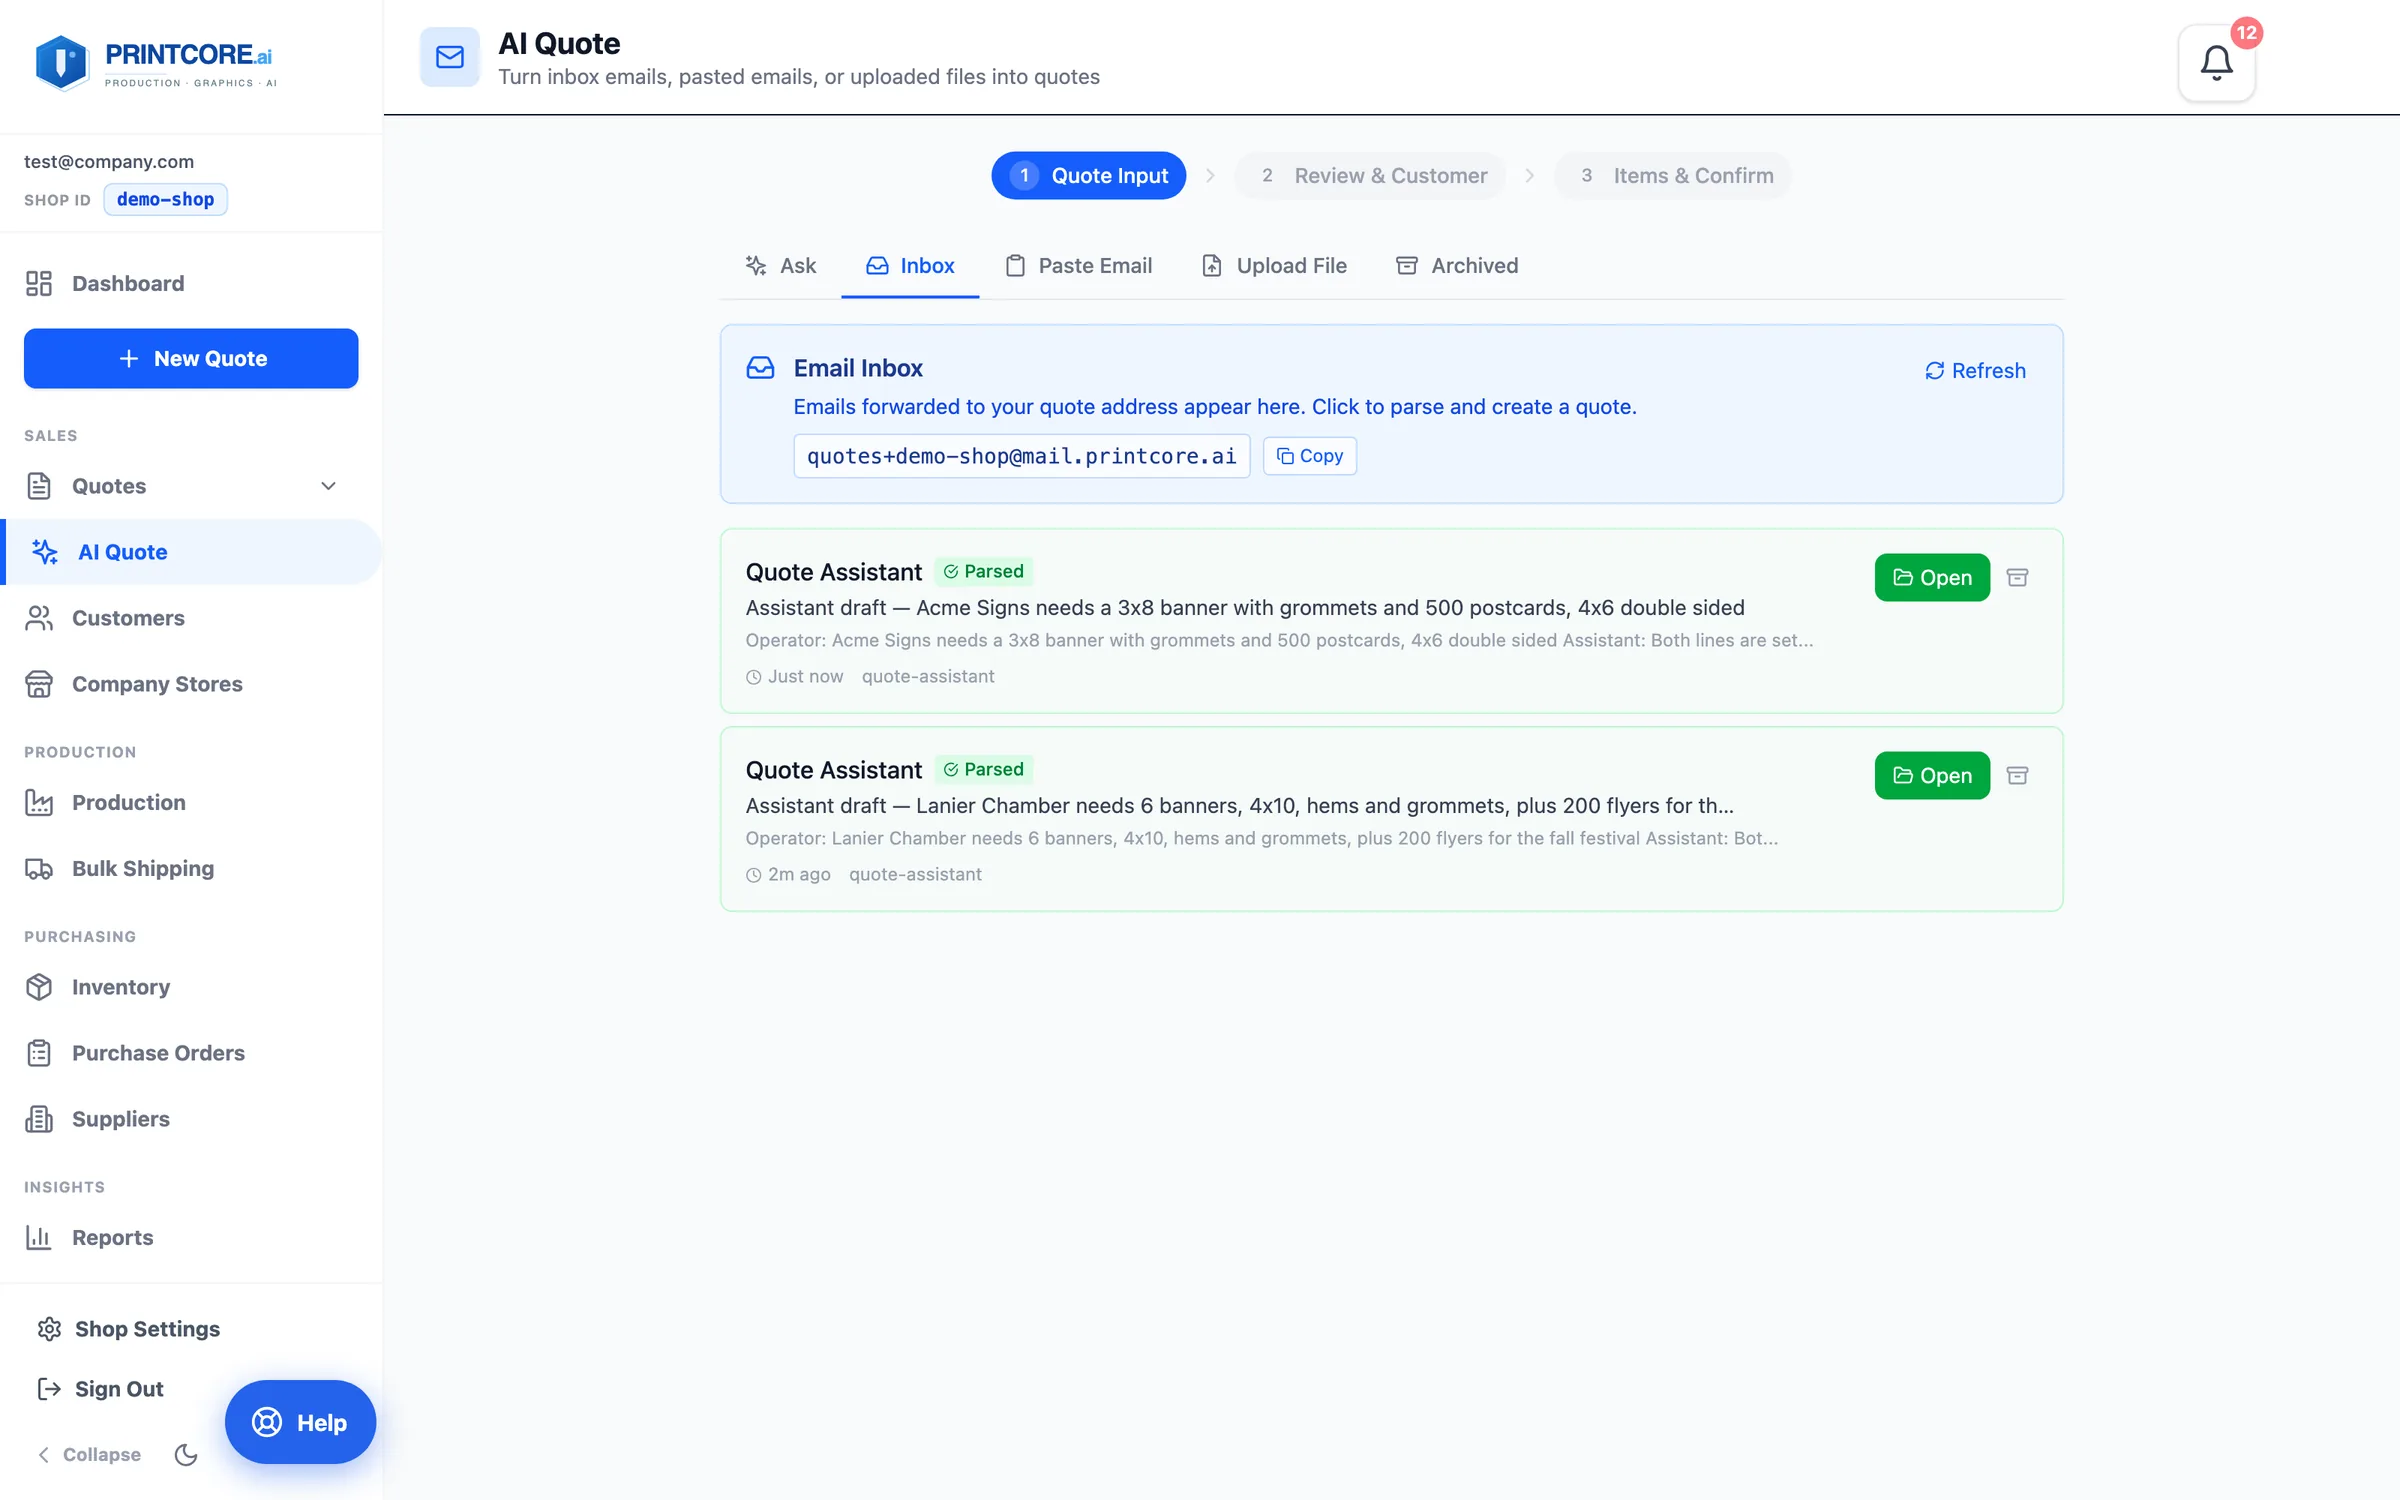
Task: Open Shop Settings
Action: (x=128, y=1329)
